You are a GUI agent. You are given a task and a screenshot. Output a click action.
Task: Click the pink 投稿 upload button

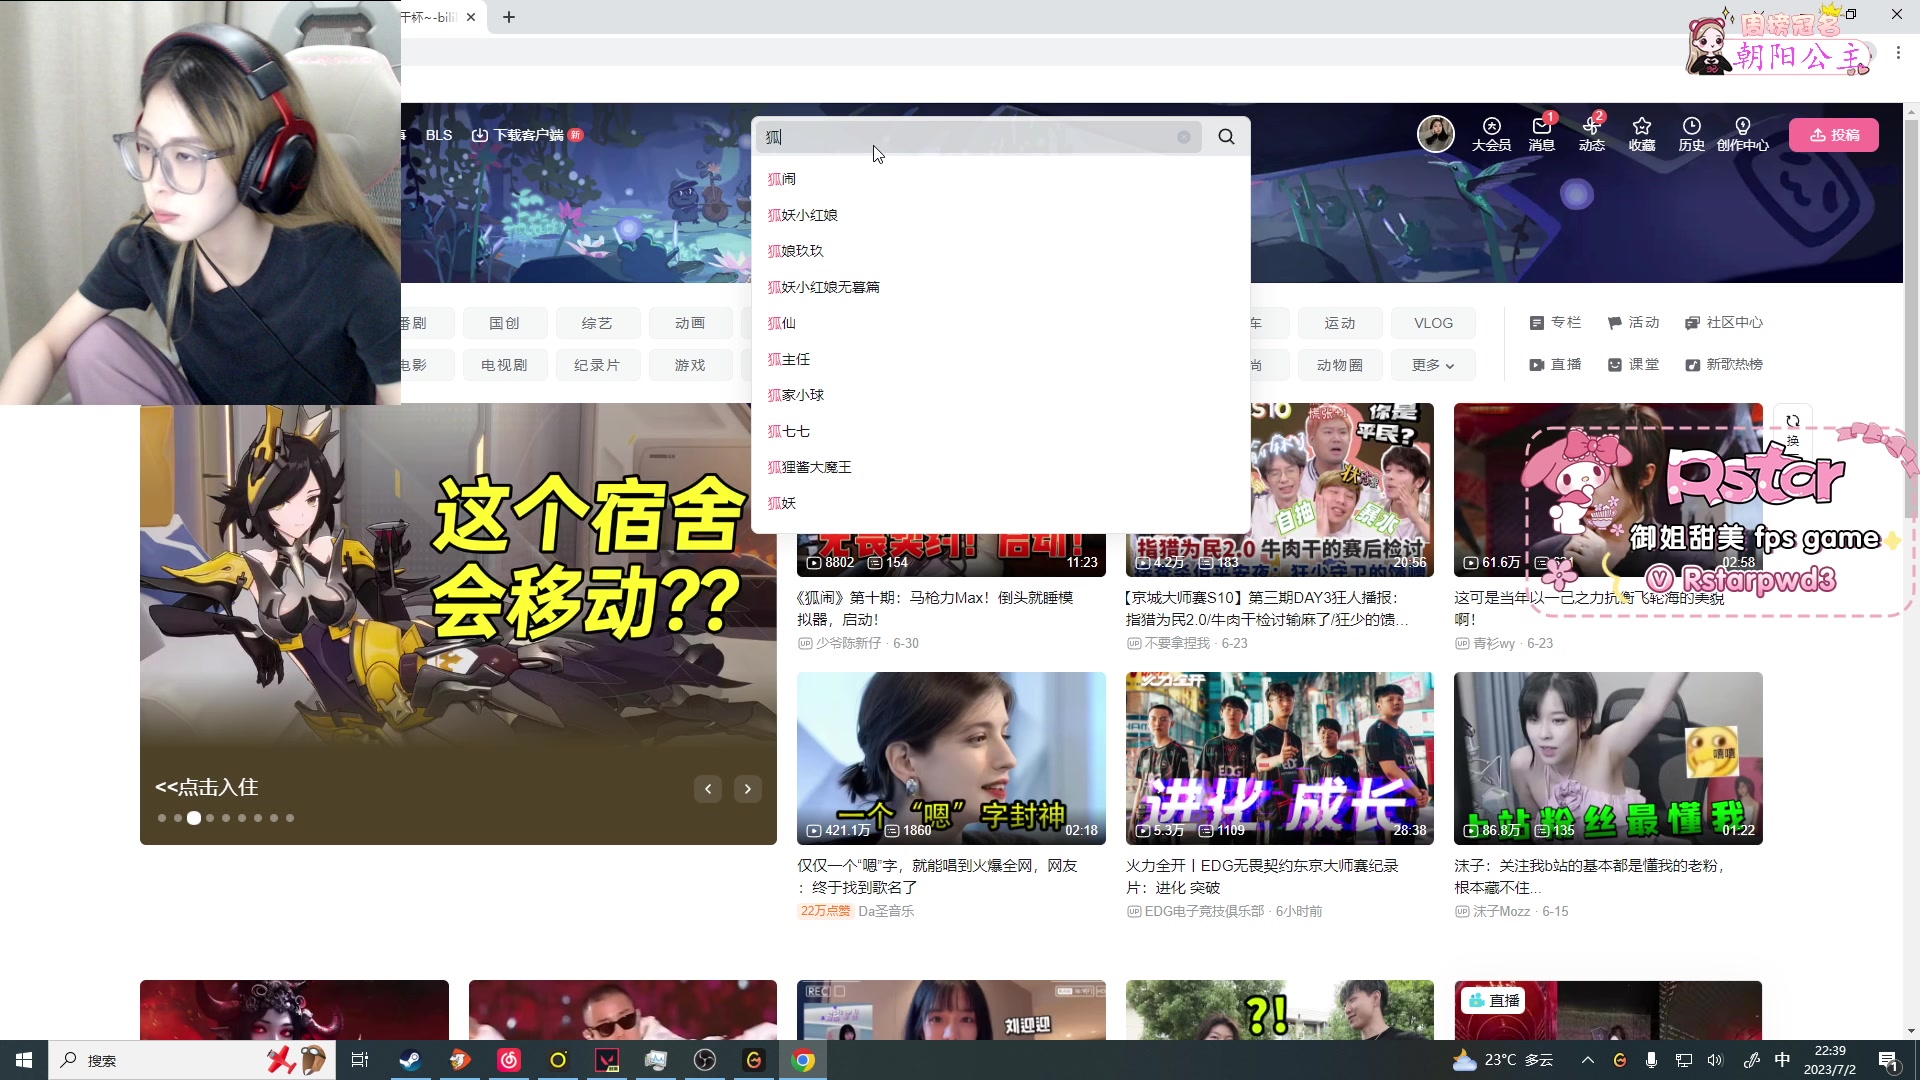point(1834,135)
